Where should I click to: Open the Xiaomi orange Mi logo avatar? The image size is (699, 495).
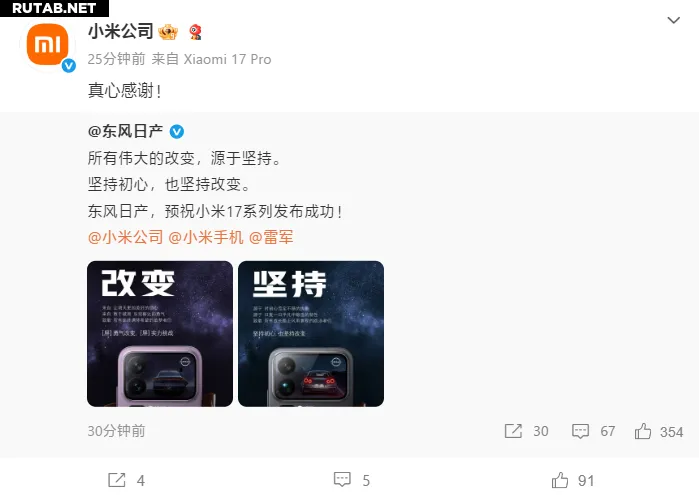47,45
